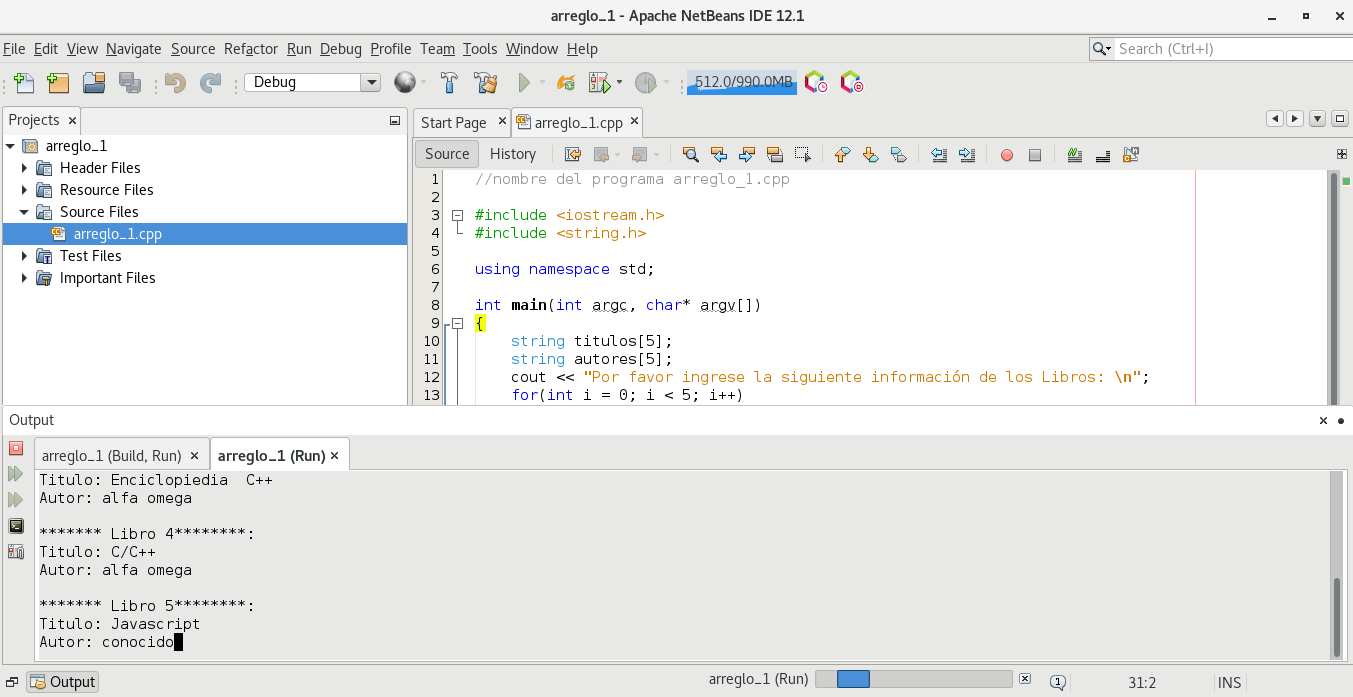Open terminal icon in Output sidebar
This screenshot has height=697, width=1353.
click(16, 526)
